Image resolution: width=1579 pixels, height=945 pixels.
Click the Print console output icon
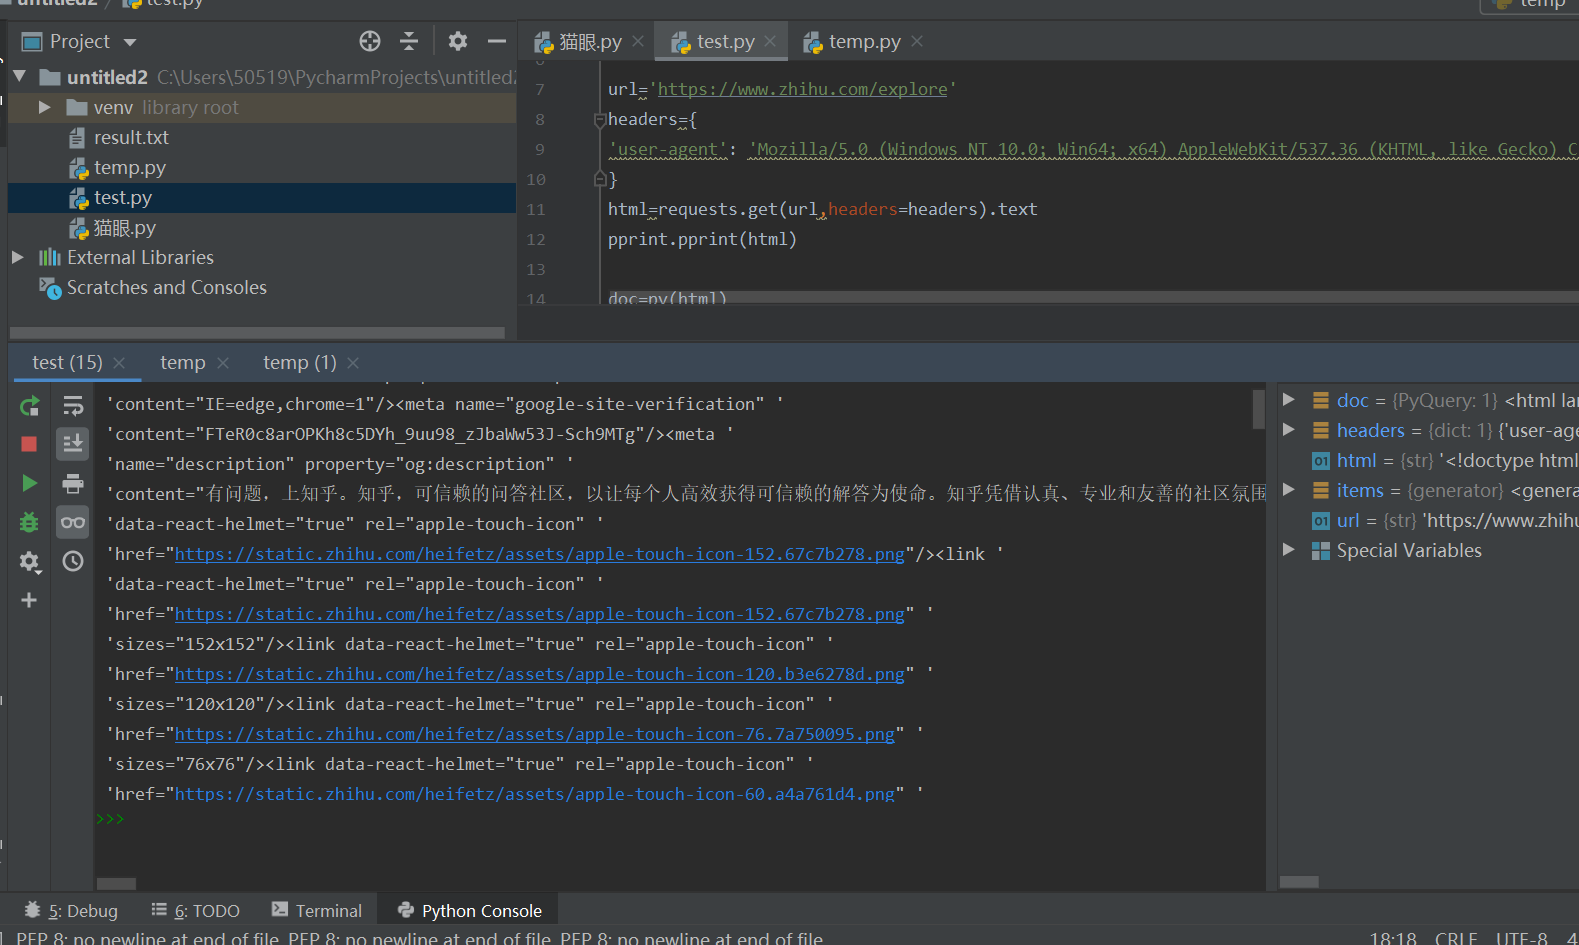pos(73,484)
